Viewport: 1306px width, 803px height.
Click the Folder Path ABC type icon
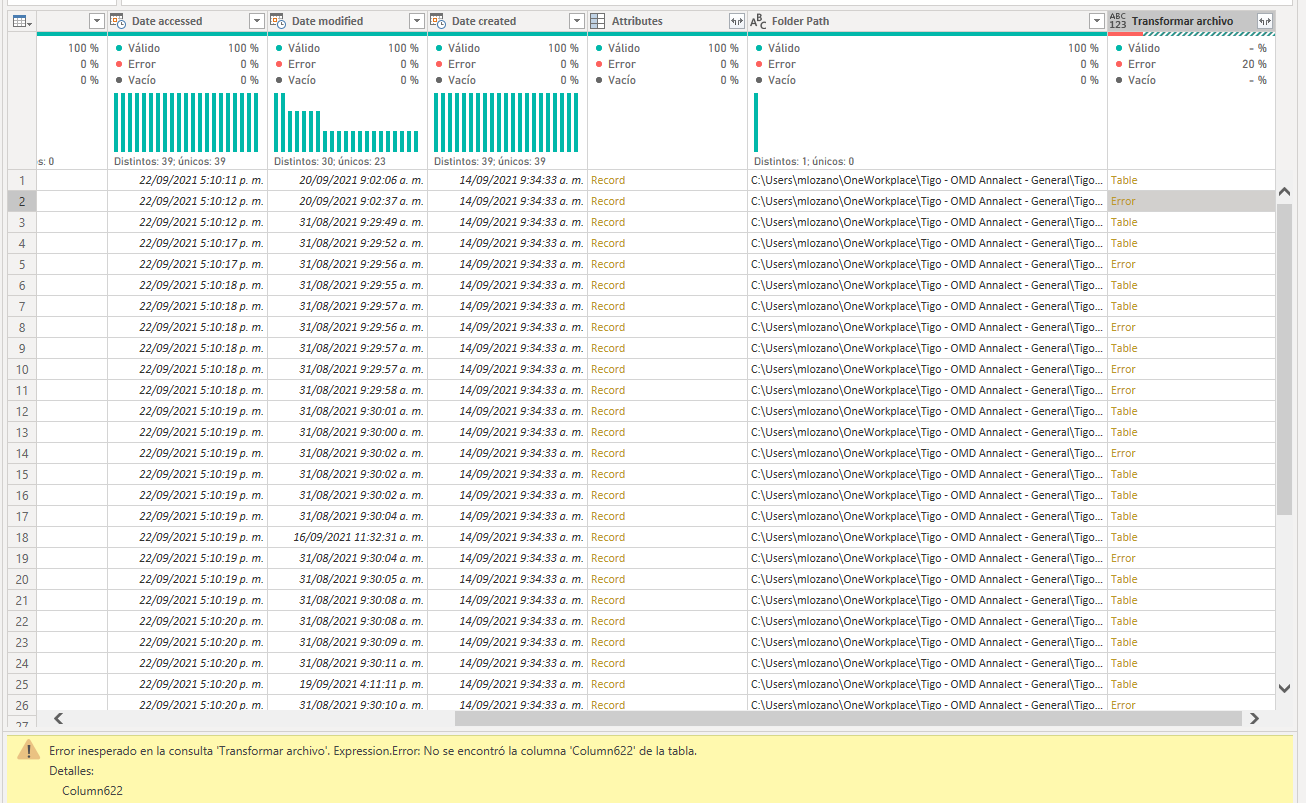tap(758, 21)
